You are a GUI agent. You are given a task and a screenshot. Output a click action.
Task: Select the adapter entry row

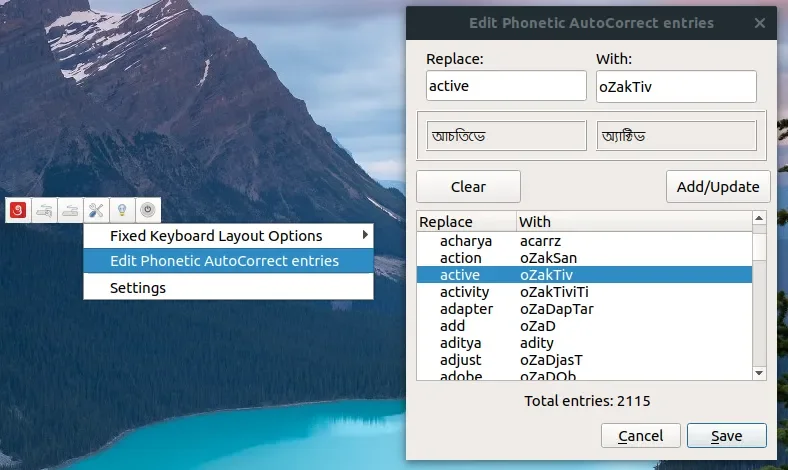pos(584,309)
